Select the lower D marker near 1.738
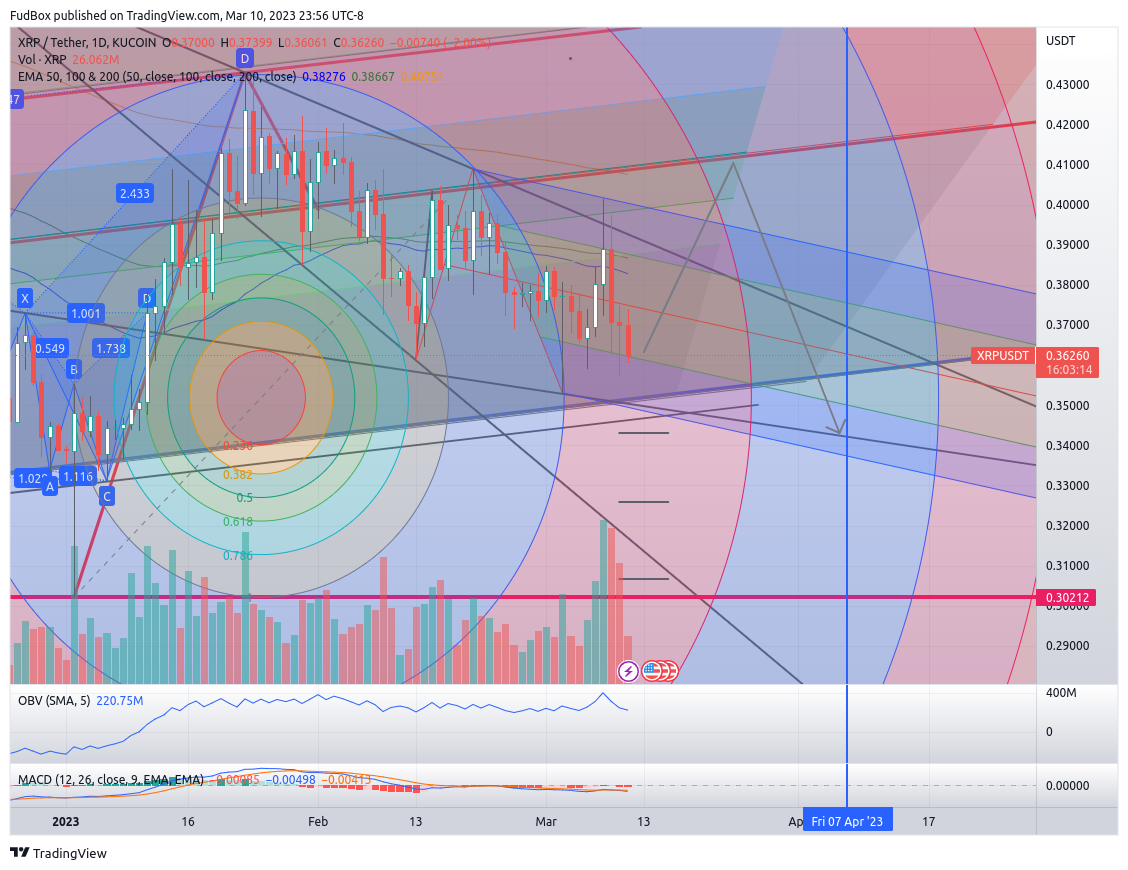The width and height of the screenshot is (1128, 870). (x=147, y=299)
